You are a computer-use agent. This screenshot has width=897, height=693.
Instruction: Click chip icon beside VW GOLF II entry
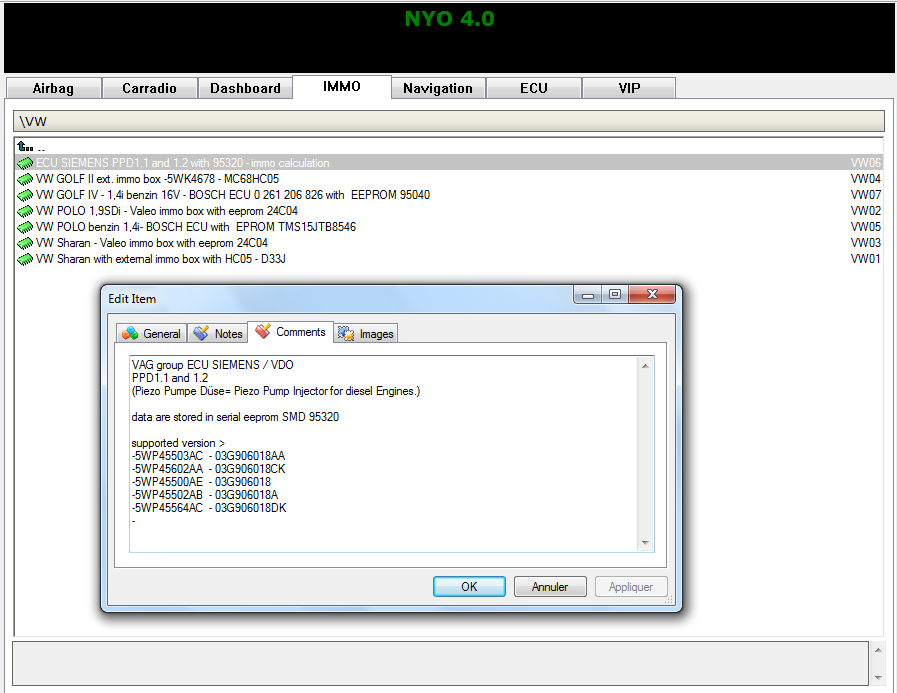[x=25, y=180]
